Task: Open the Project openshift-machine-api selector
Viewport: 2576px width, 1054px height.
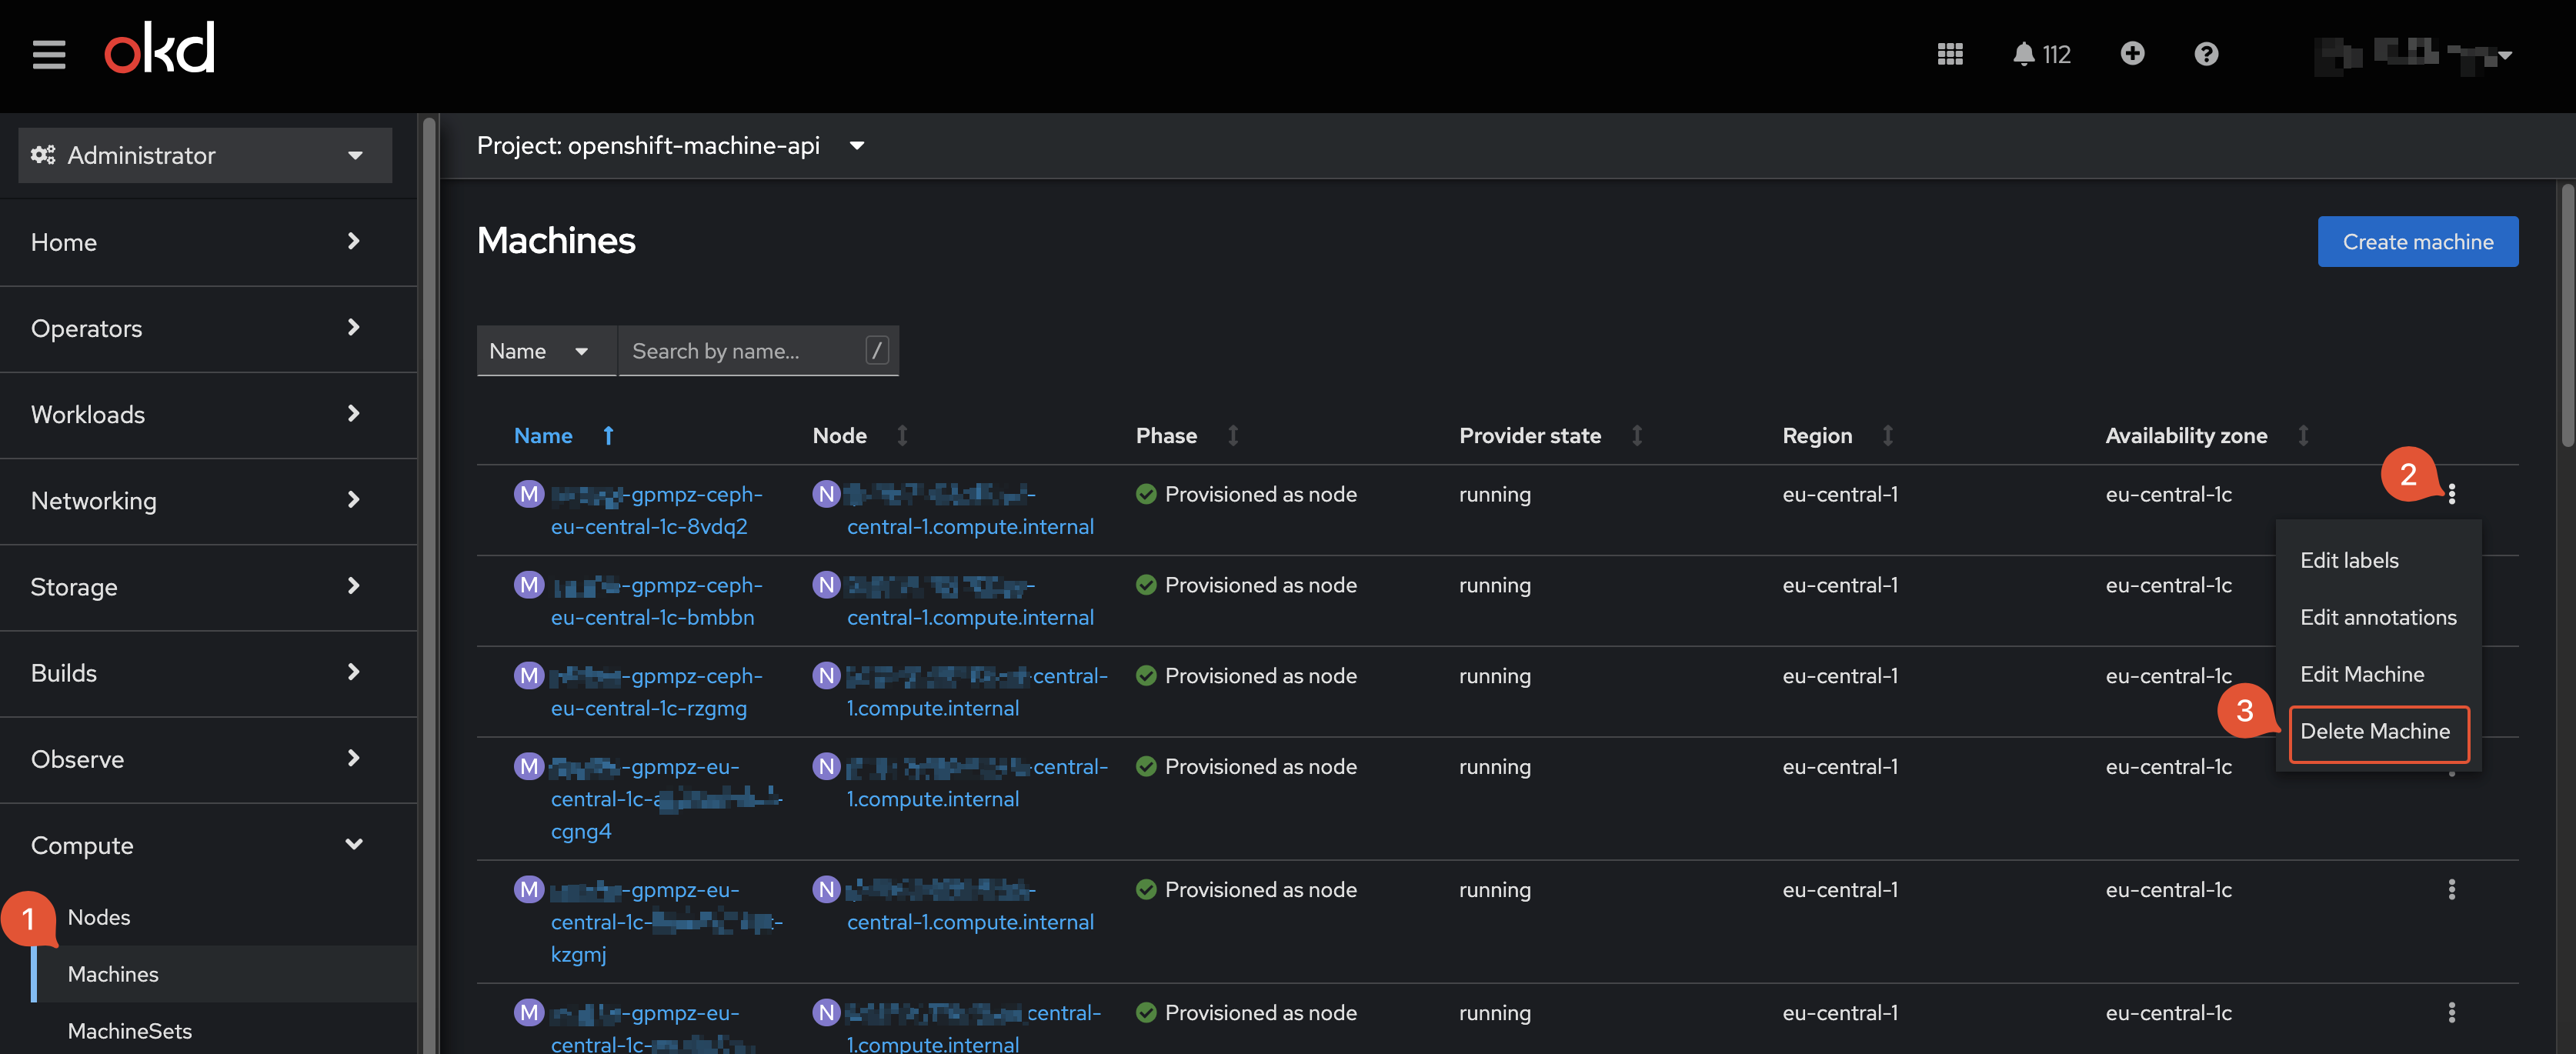Action: click(x=670, y=146)
